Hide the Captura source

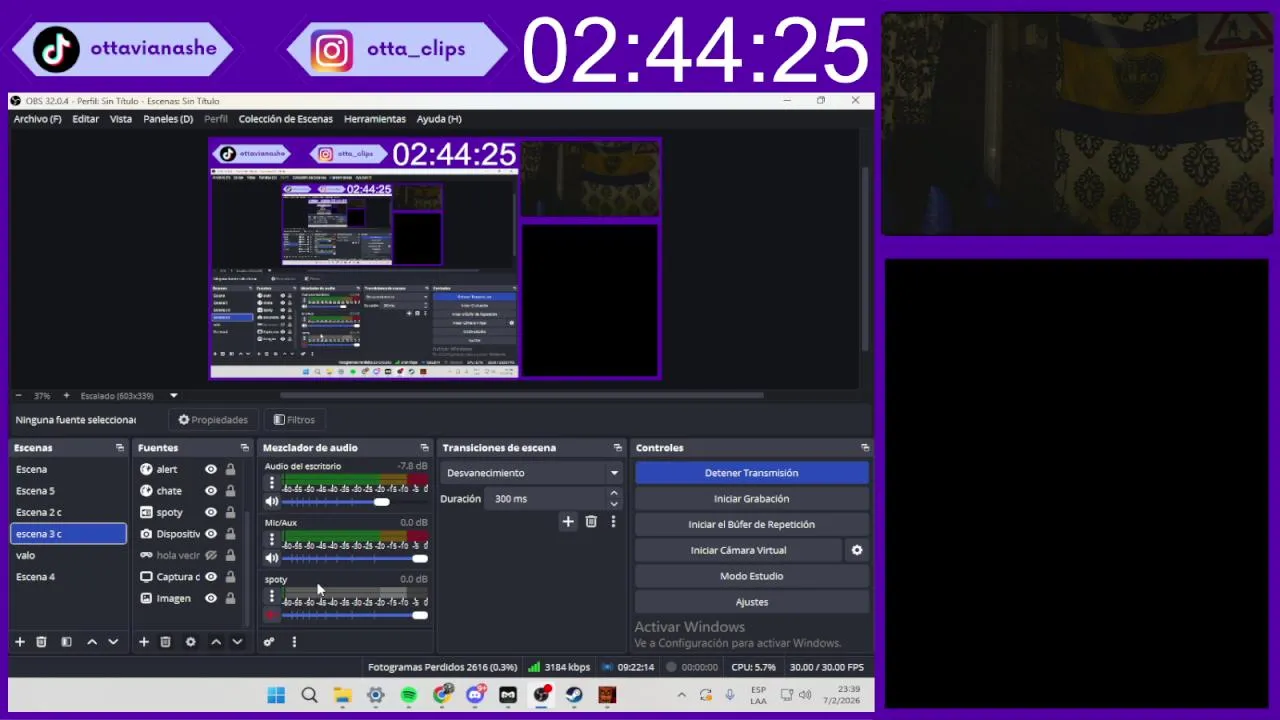point(211,577)
